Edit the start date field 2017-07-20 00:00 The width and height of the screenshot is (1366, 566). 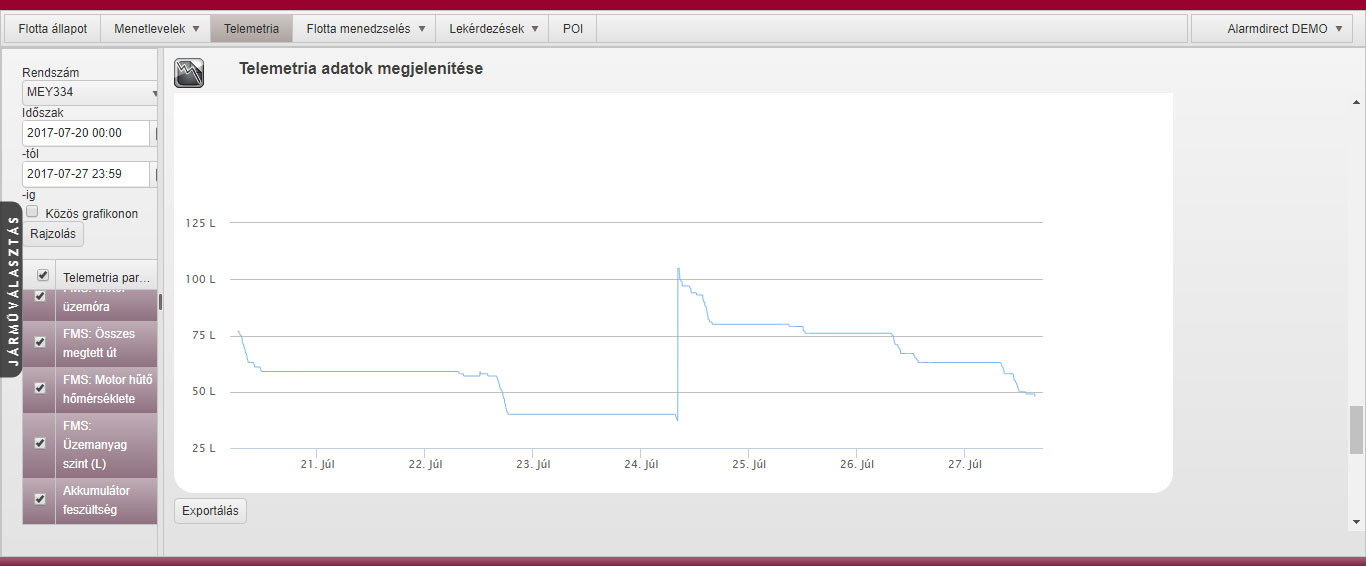pos(86,133)
